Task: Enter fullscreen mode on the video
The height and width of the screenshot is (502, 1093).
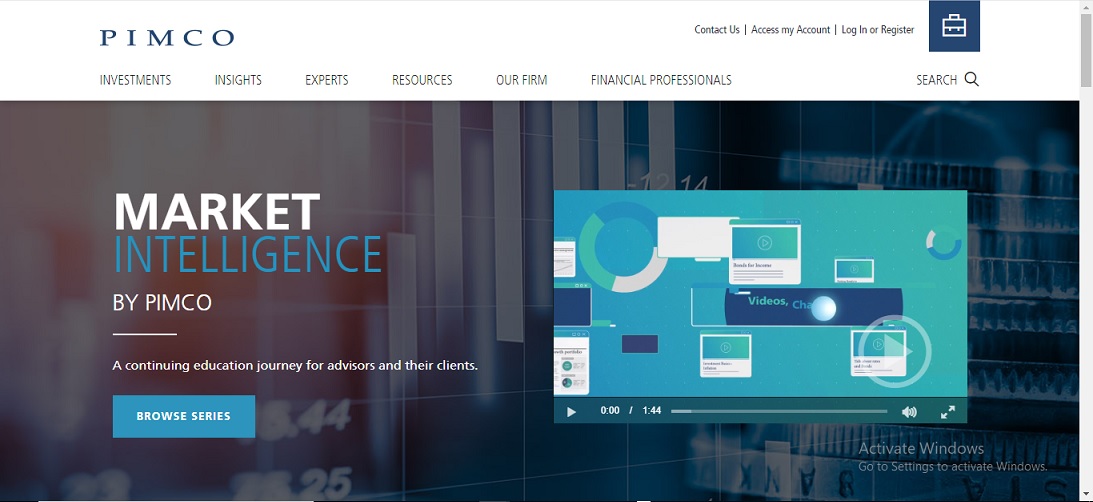Action: (x=948, y=411)
